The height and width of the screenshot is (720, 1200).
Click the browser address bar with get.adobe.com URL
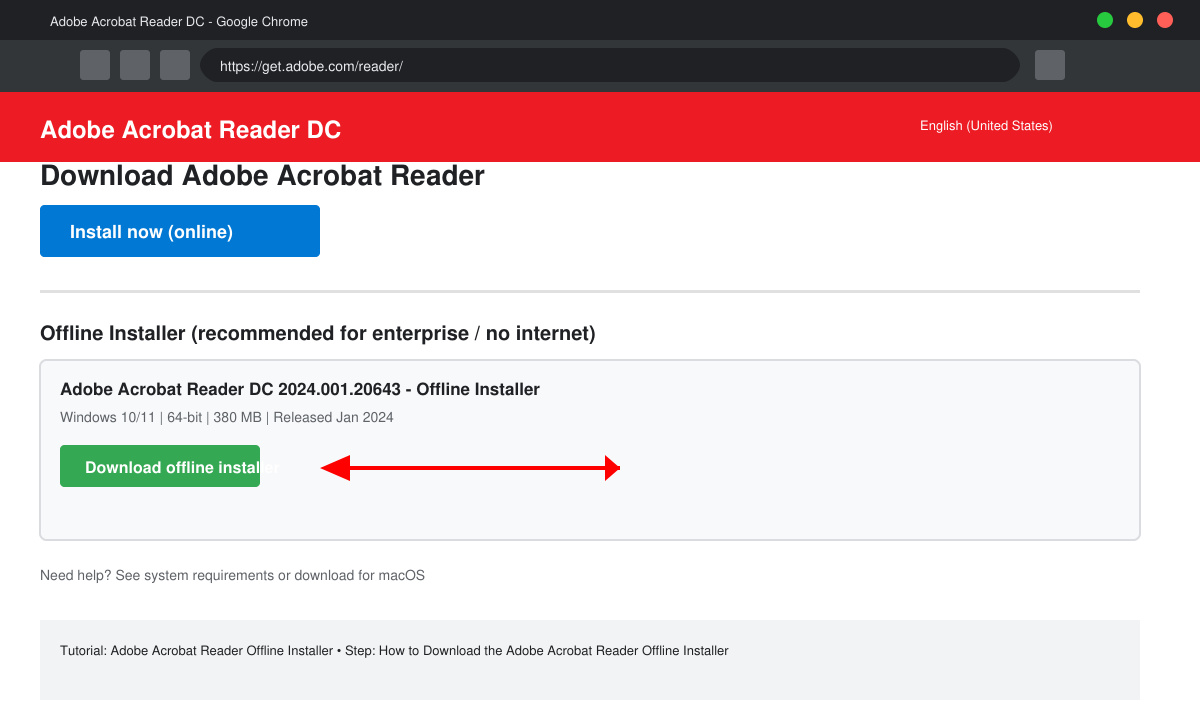pyautogui.click(x=610, y=66)
